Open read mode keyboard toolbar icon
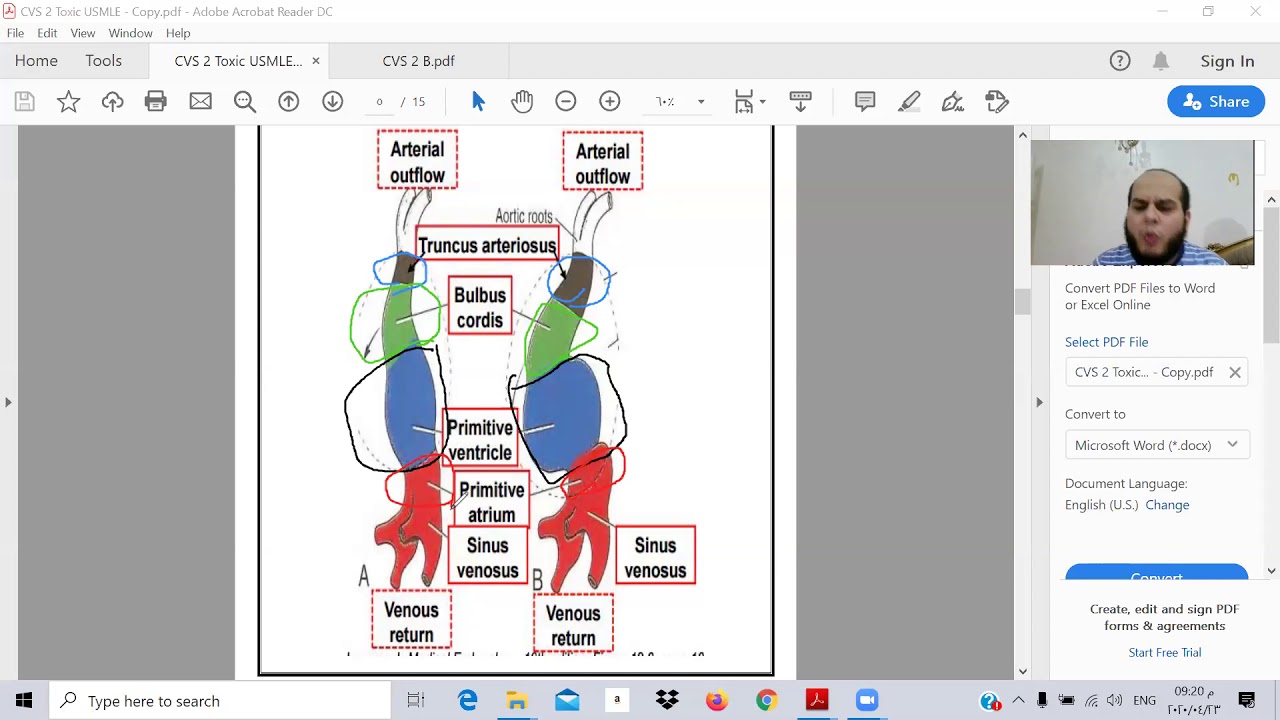Screen dimensions: 1280x720 click(x=800, y=101)
